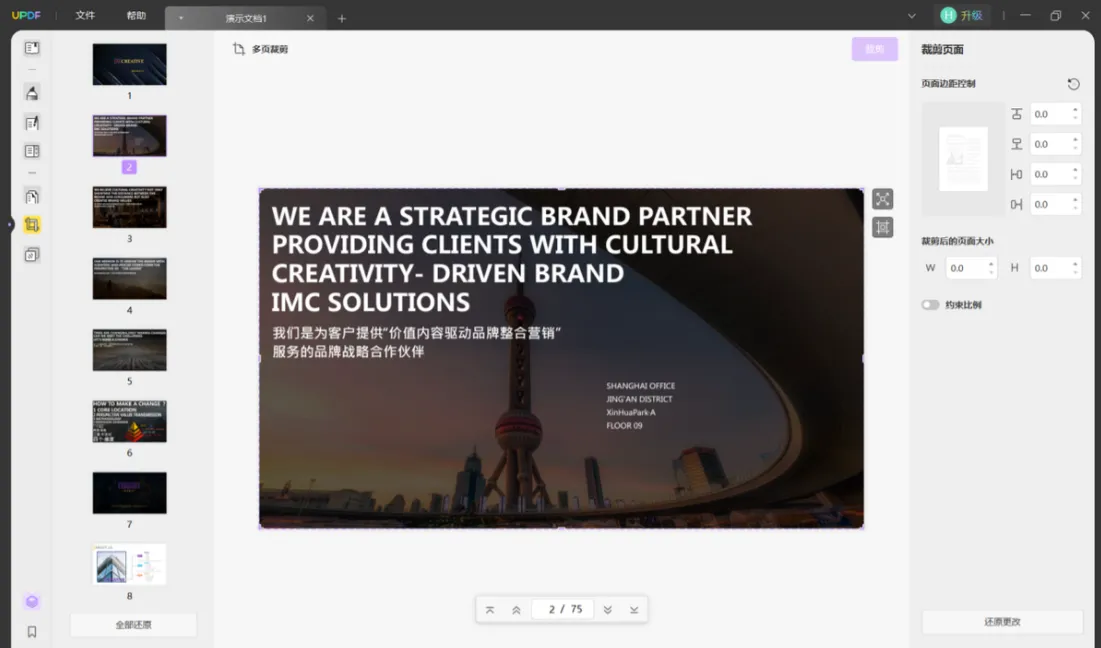
Task: Open Reader mode in the left sidebar
Action: pyautogui.click(x=32, y=48)
